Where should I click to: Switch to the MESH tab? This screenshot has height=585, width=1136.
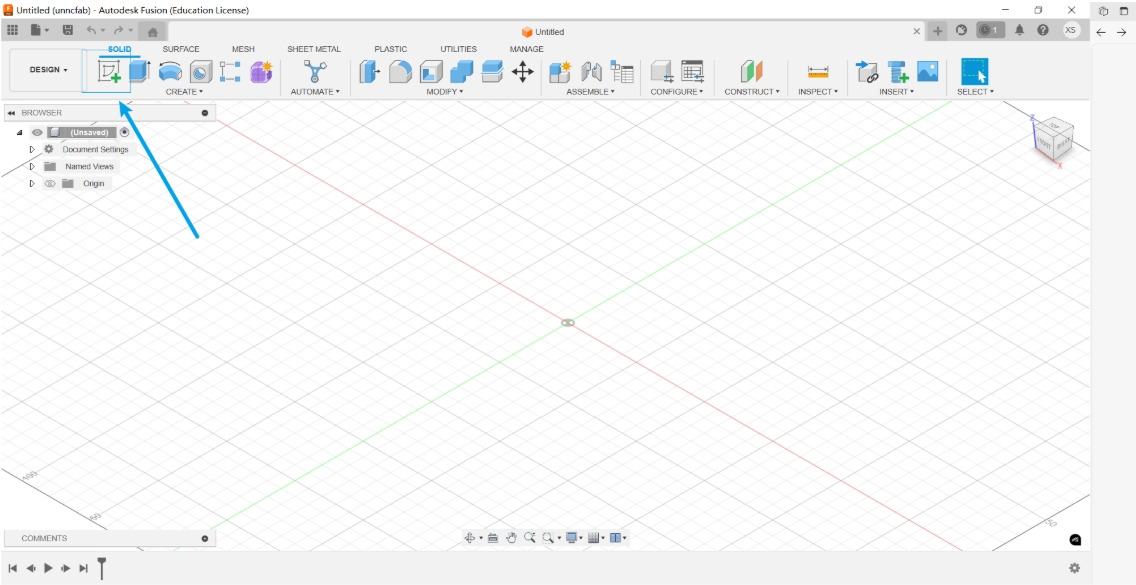[x=243, y=49]
